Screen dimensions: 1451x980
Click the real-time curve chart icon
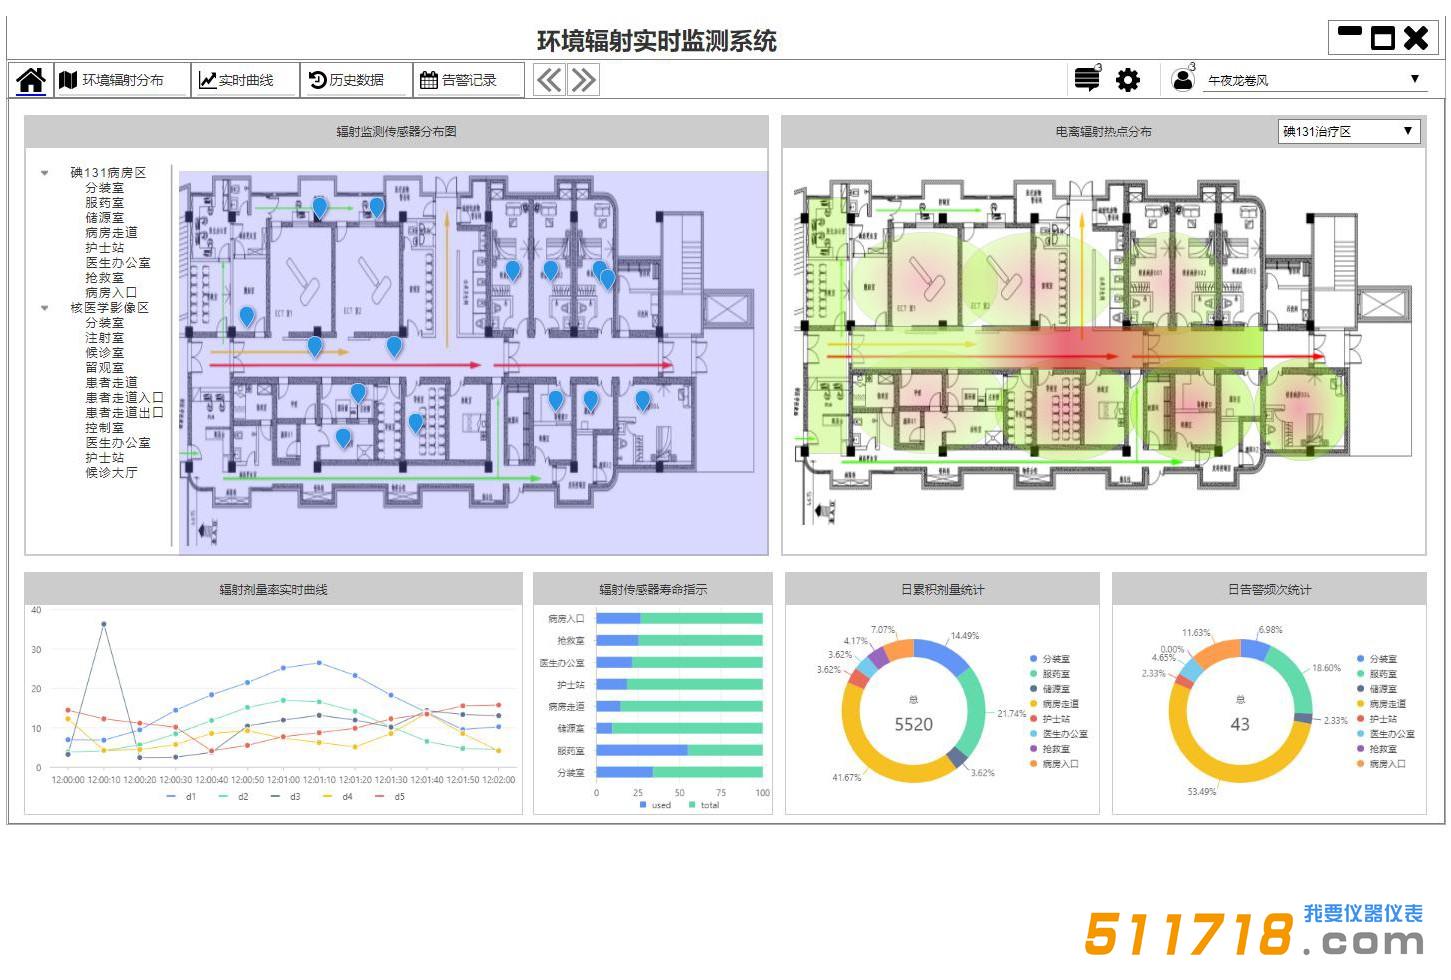(x=208, y=80)
